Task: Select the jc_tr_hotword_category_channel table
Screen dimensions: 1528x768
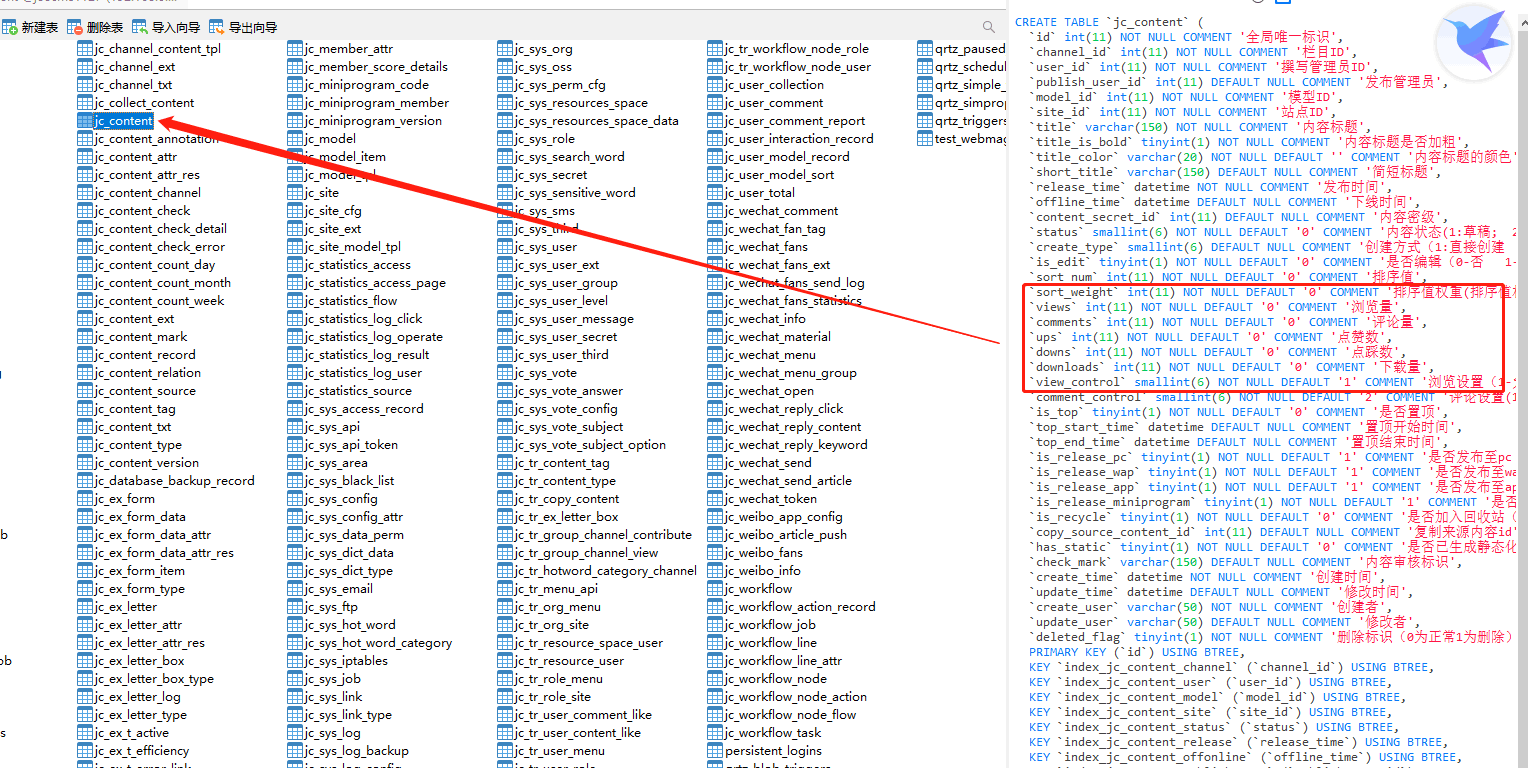Action: click(605, 571)
